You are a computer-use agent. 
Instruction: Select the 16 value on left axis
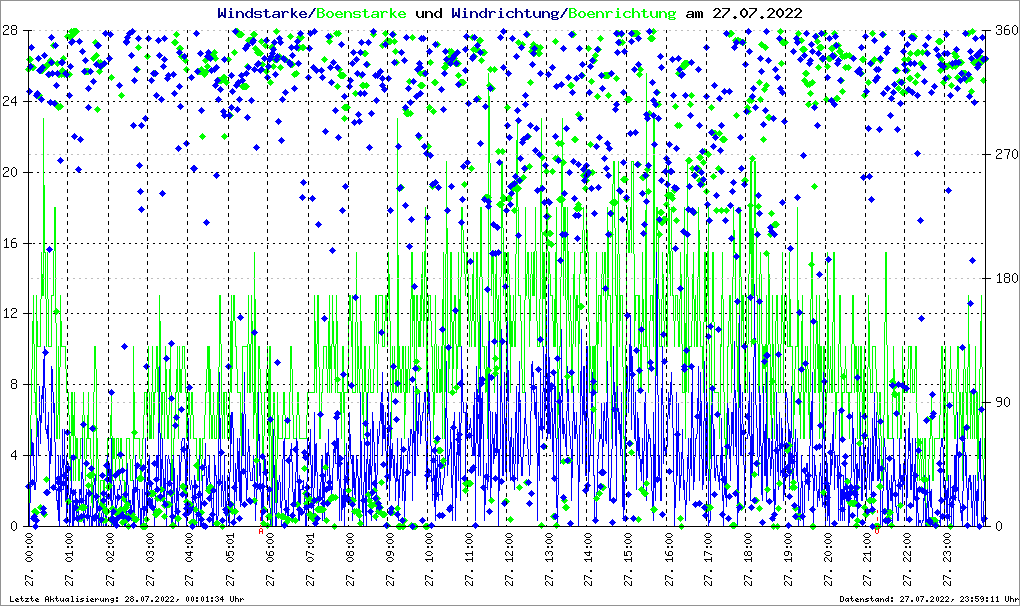tap(10, 243)
